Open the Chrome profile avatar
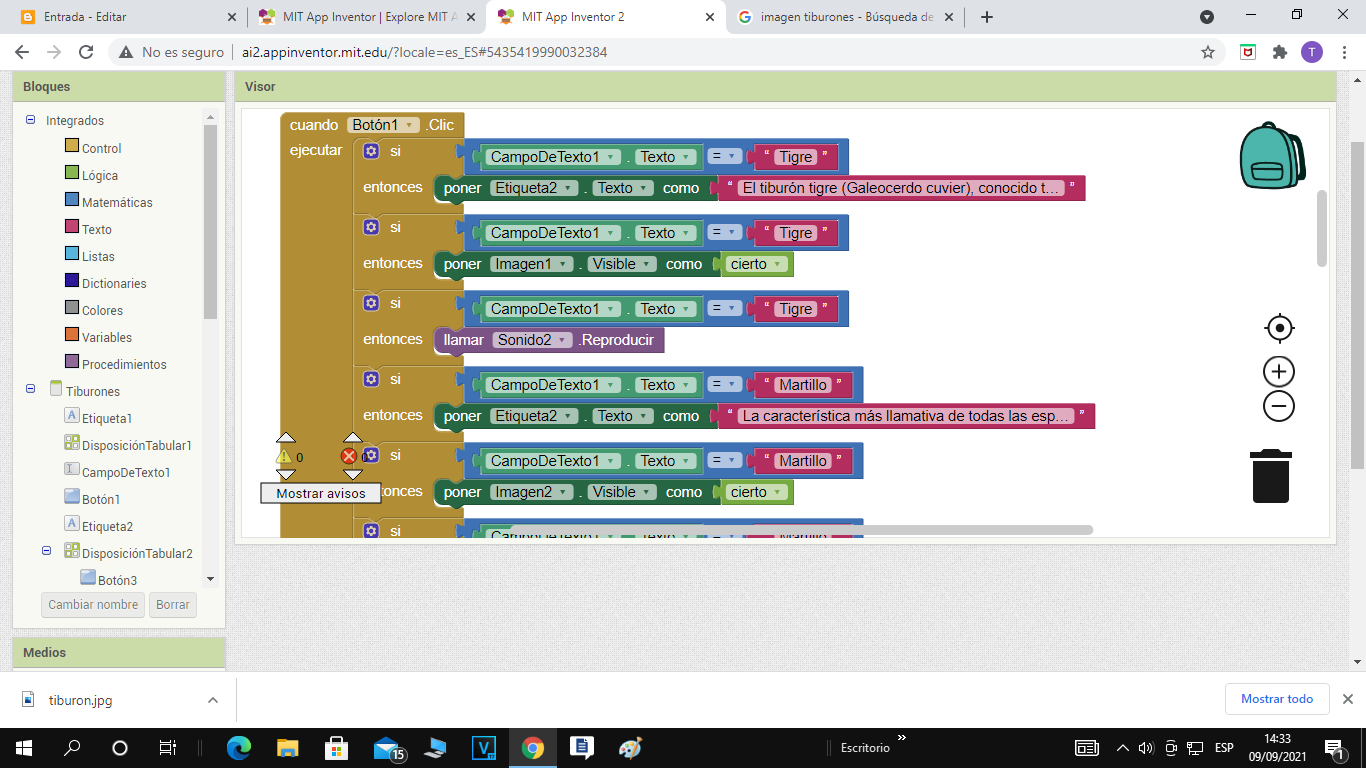 pyautogui.click(x=1311, y=52)
